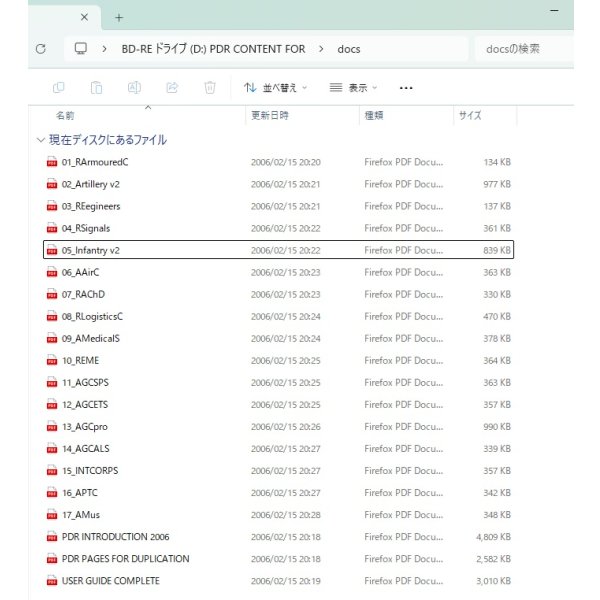The width and height of the screenshot is (600, 600).
Task: Click the This PC monitor icon
Action: (x=81, y=49)
